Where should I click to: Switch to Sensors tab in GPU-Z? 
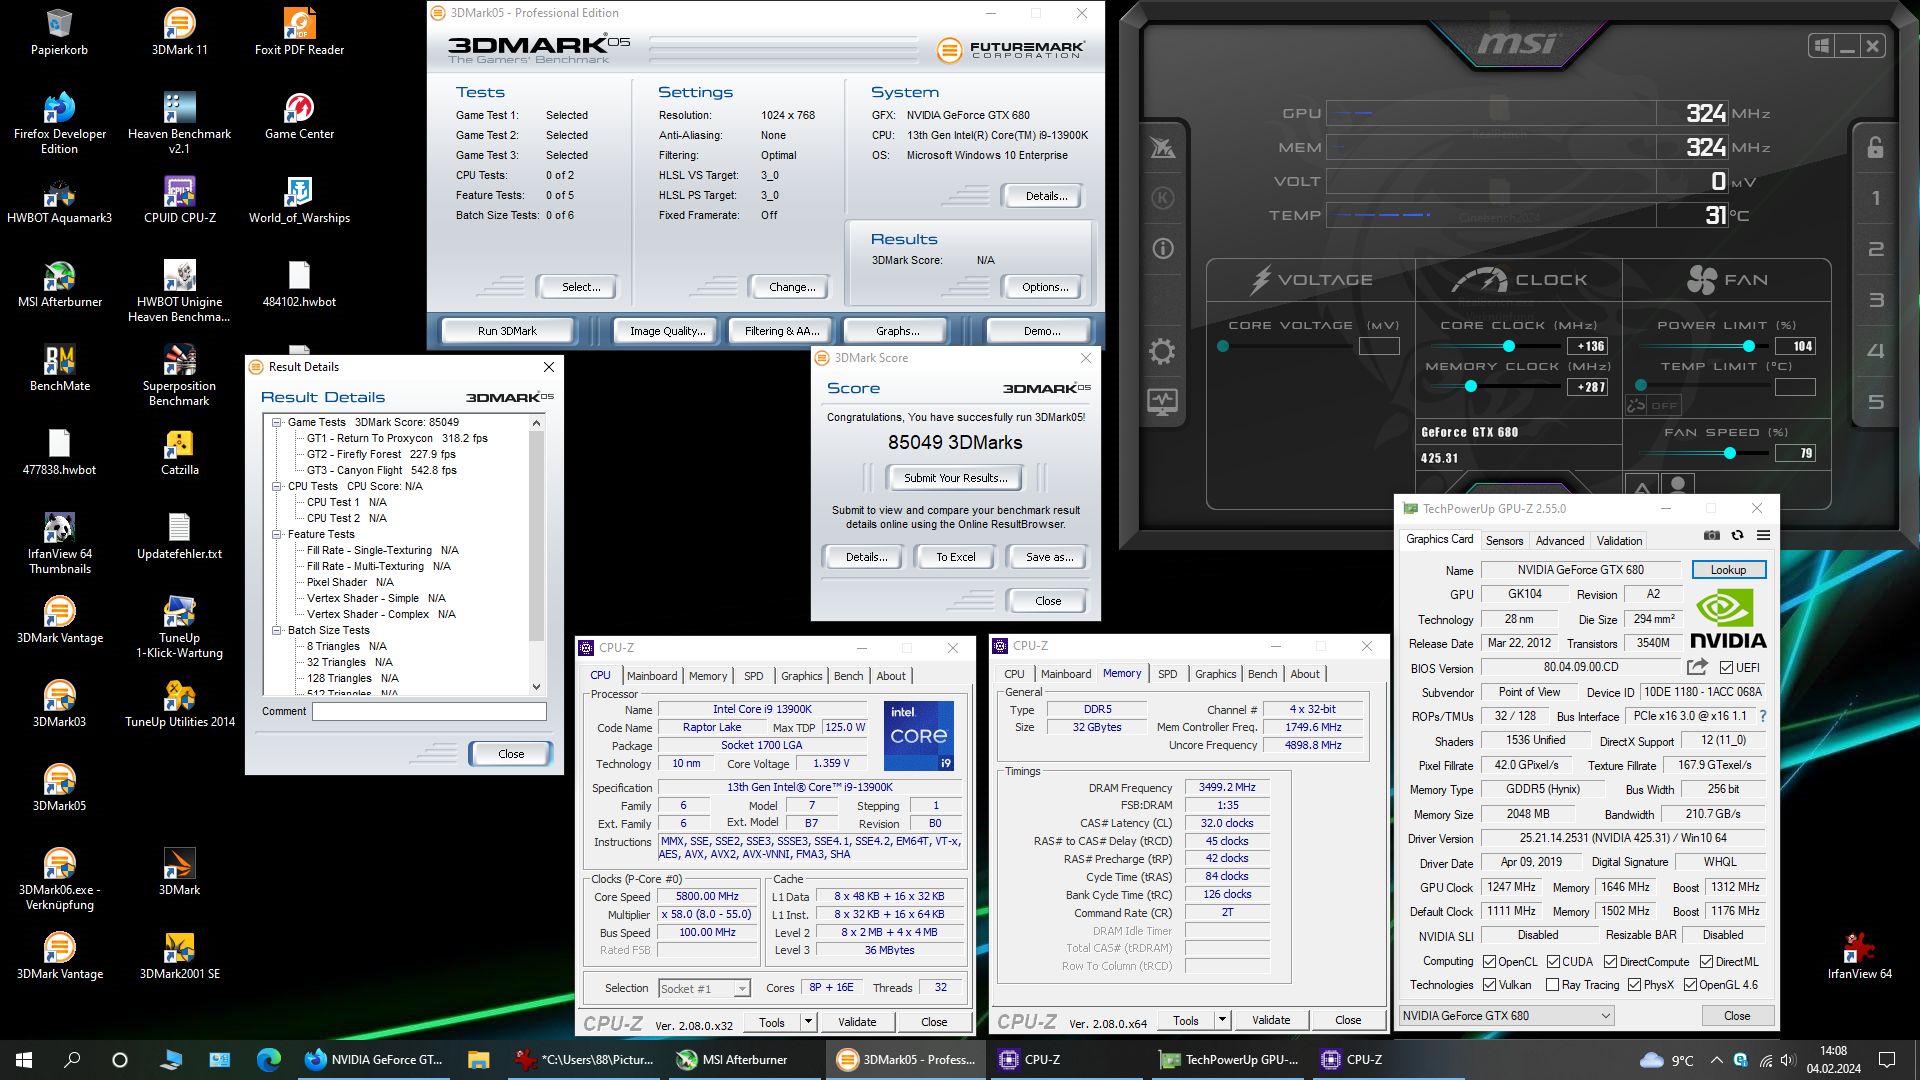tap(1504, 541)
